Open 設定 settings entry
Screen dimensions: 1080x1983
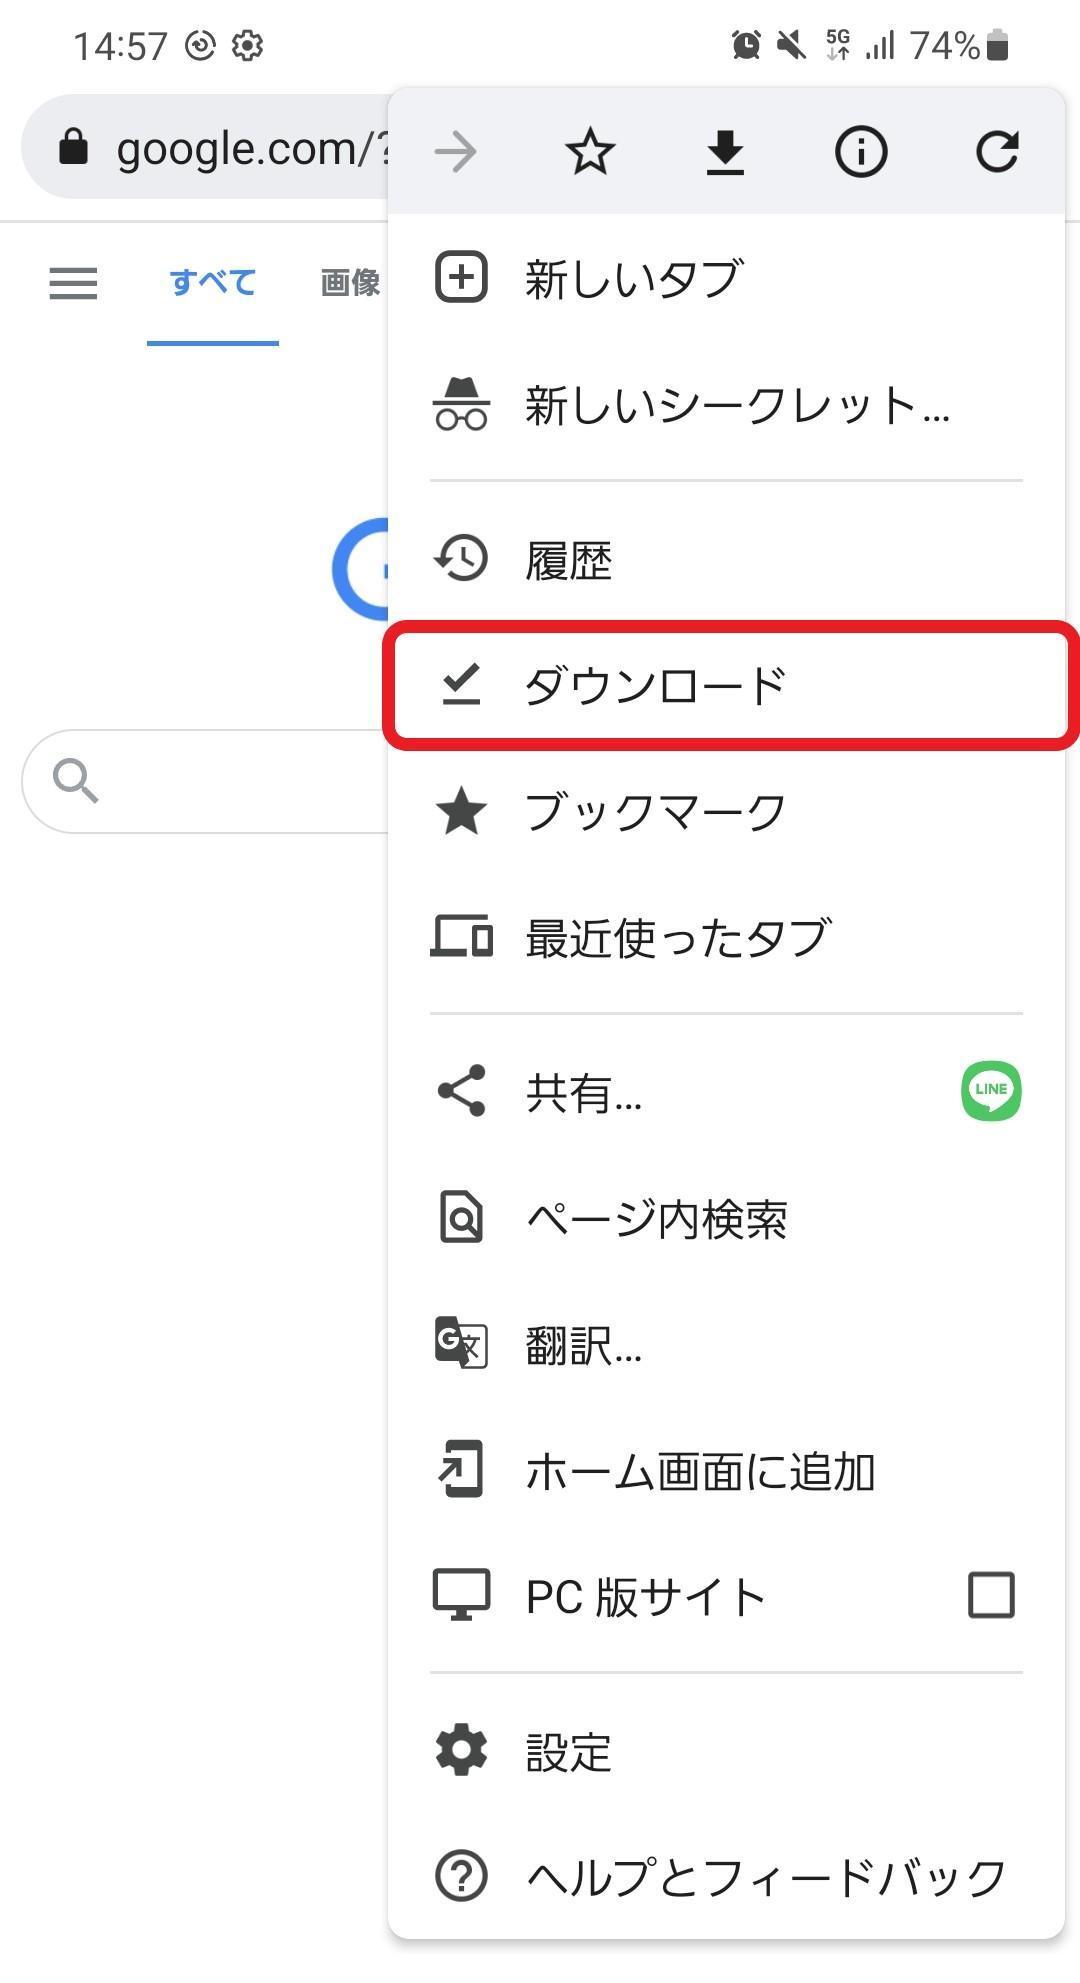point(568,1752)
